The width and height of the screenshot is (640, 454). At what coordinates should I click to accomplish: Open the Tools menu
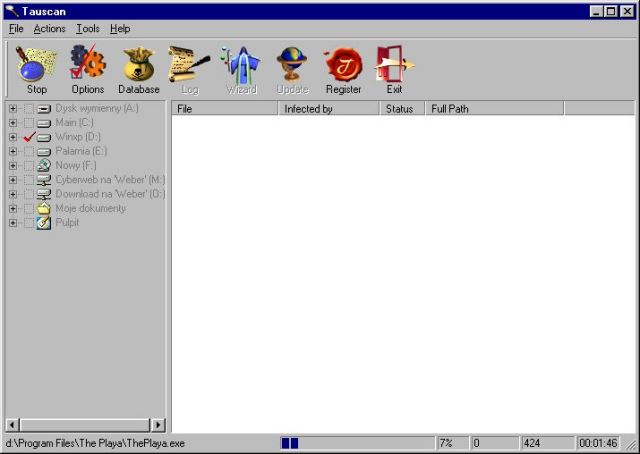click(88, 29)
